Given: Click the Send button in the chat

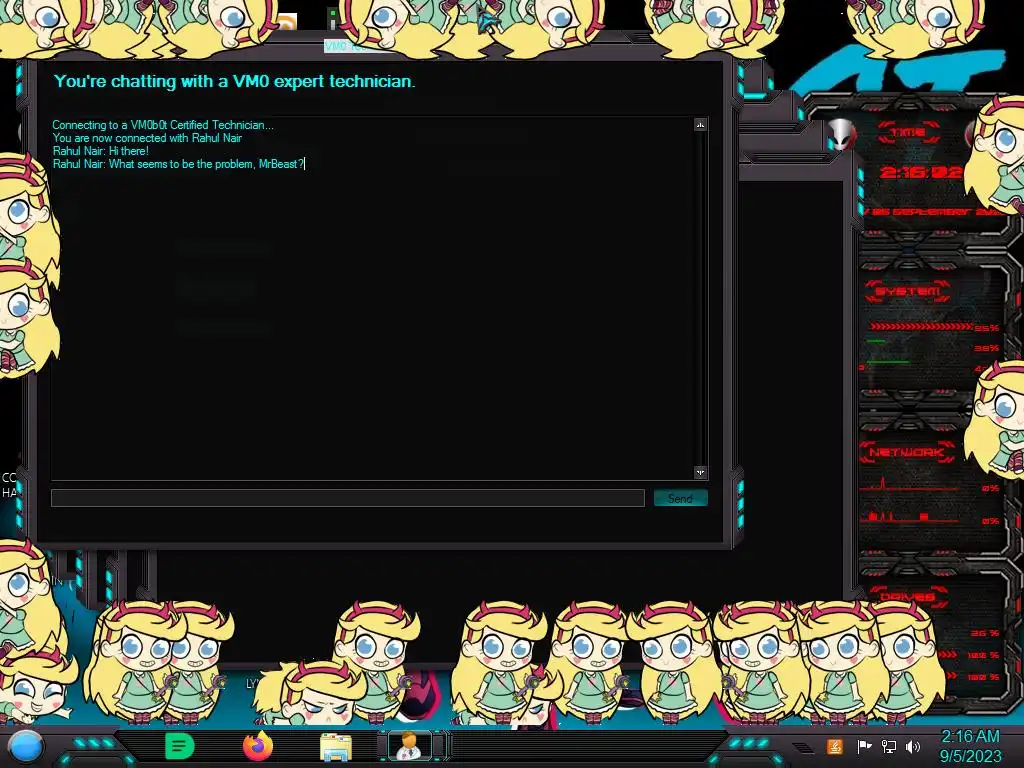Looking at the screenshot, I should pos(680,498).
